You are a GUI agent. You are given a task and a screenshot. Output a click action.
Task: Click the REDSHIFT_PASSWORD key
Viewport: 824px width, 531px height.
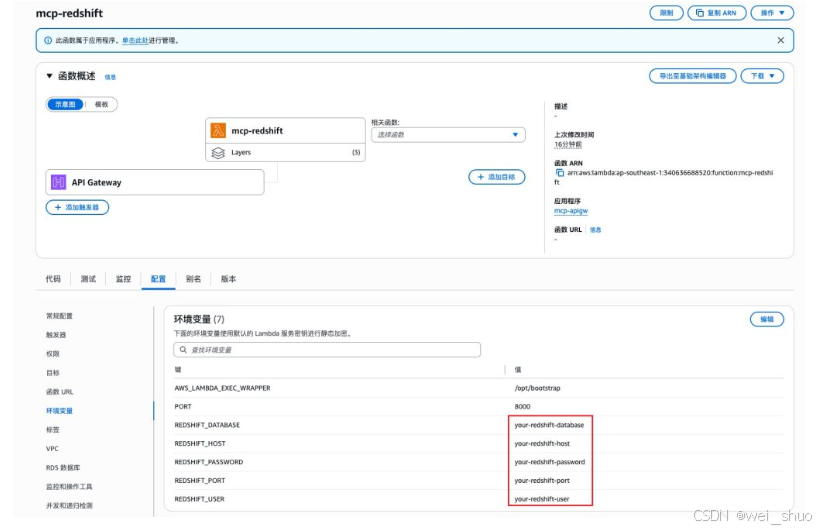[209, 462]
